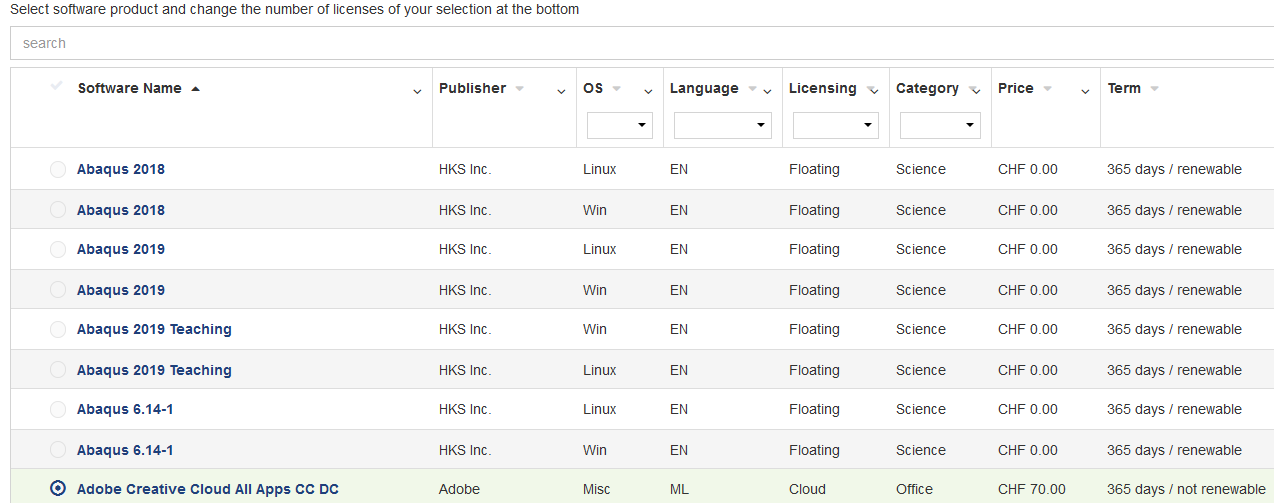Select Adobe Creative Cloud radio button

58,489
